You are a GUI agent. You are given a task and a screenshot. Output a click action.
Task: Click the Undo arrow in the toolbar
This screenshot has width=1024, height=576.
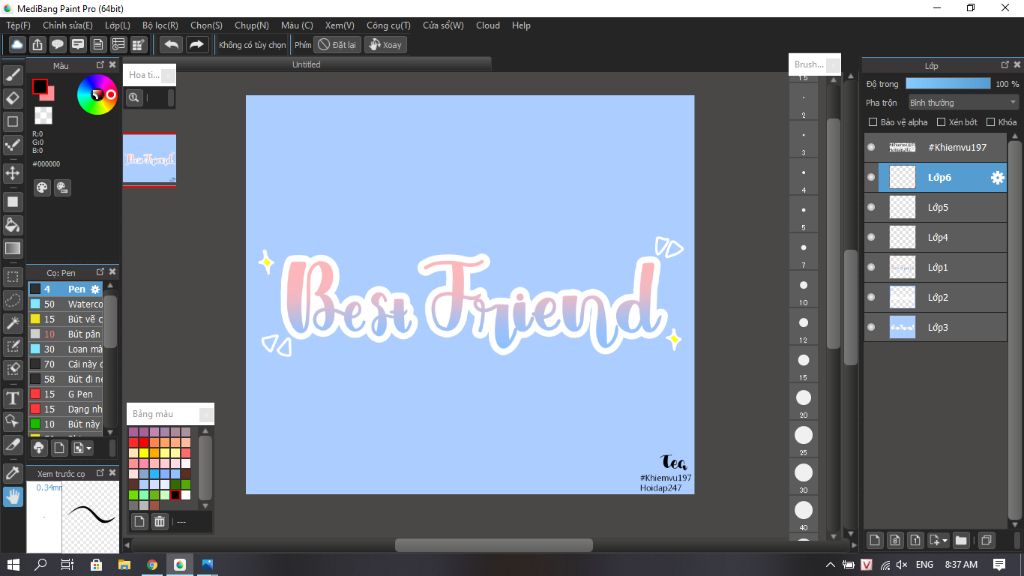pyautogui.click(x=171, y=44)
